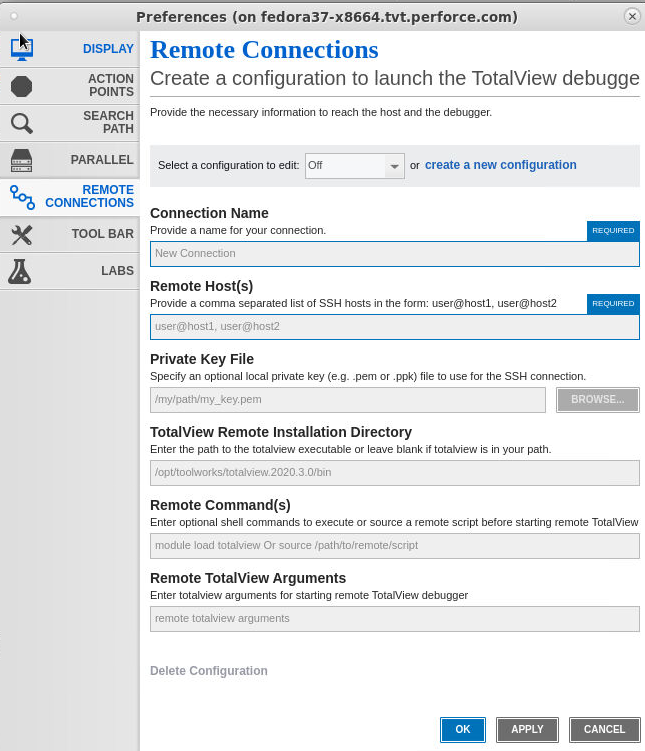Click the create a new configuration link
This screenshot has width=645, height=751.
pos(500,165)
